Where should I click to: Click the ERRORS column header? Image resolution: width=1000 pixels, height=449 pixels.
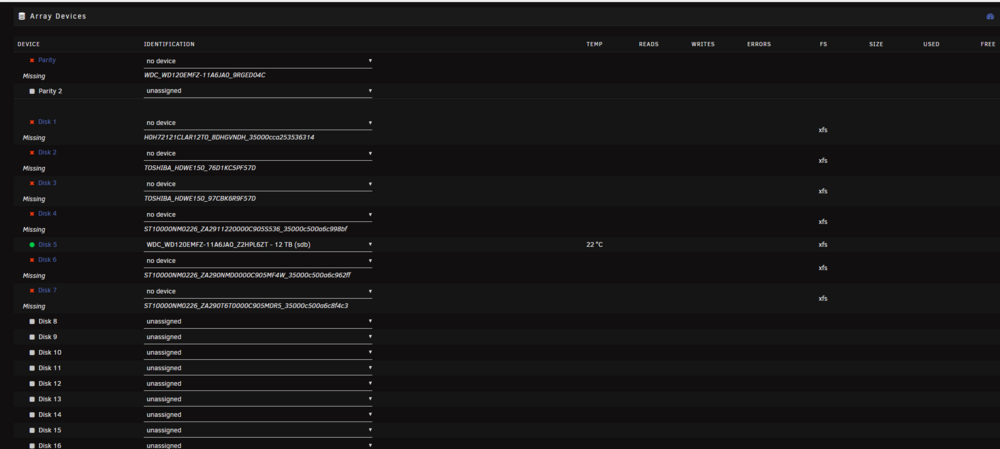759,44
